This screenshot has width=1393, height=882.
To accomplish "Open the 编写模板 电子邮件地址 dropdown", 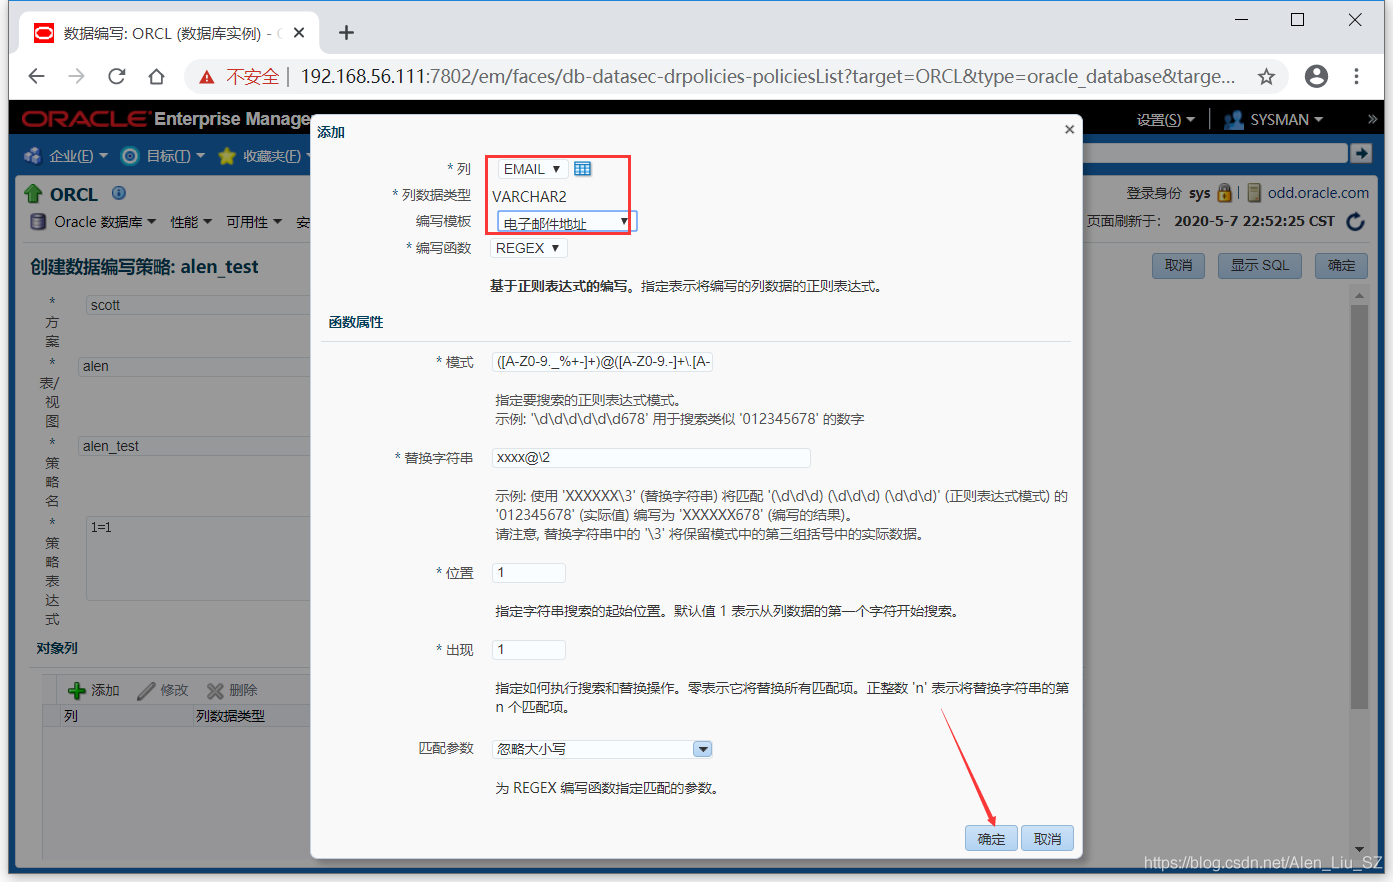I will click(x=566, y=222).
